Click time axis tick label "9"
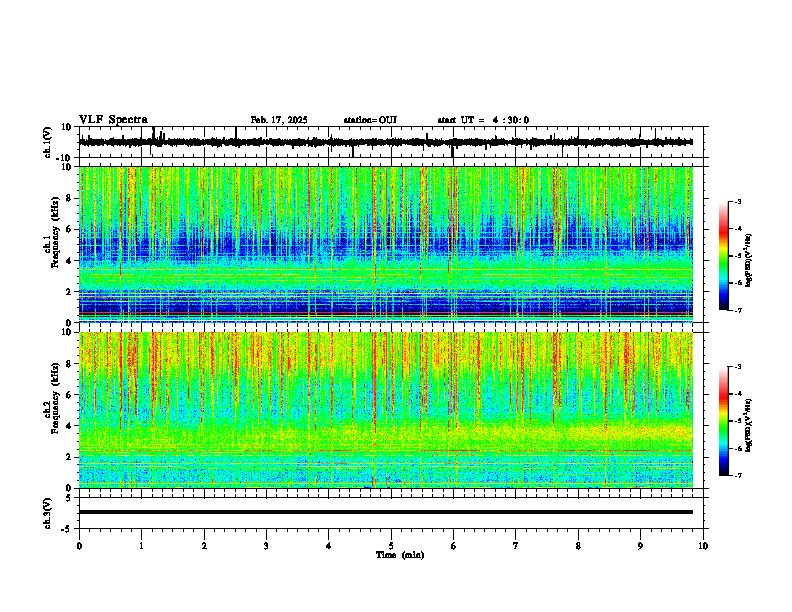 [x=640, y=546]
